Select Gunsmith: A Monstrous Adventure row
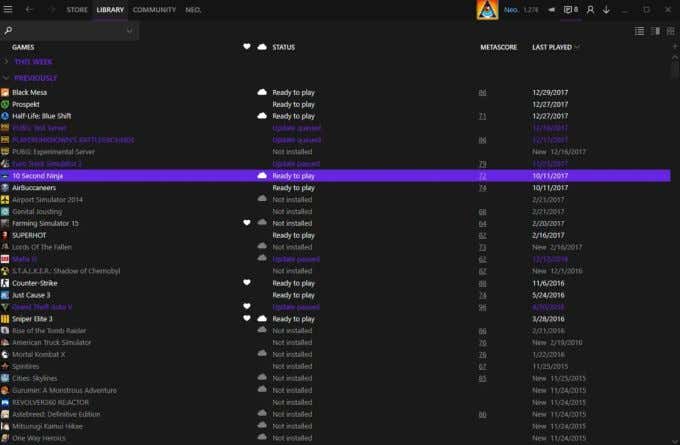The height and width of the screenshot is (445, 680). (x=335, y=390)
